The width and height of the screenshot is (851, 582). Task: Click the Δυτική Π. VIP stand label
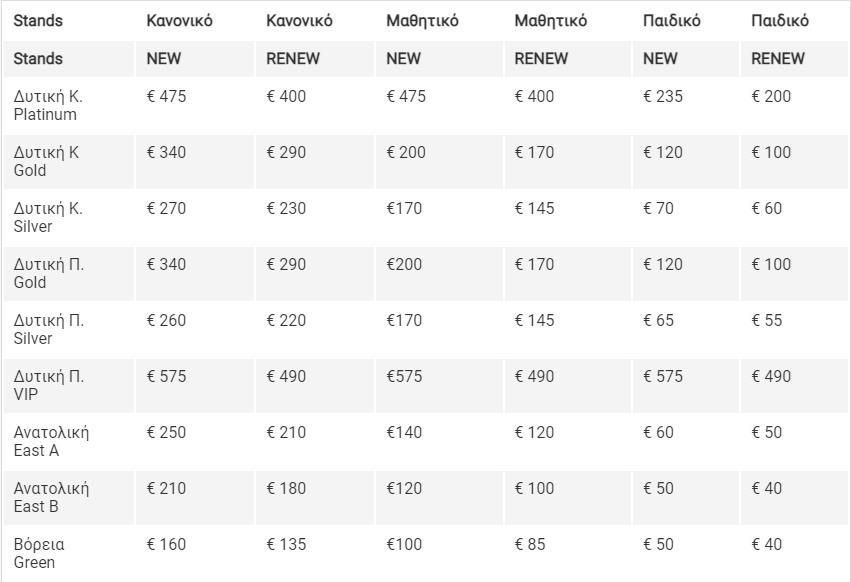48,385
